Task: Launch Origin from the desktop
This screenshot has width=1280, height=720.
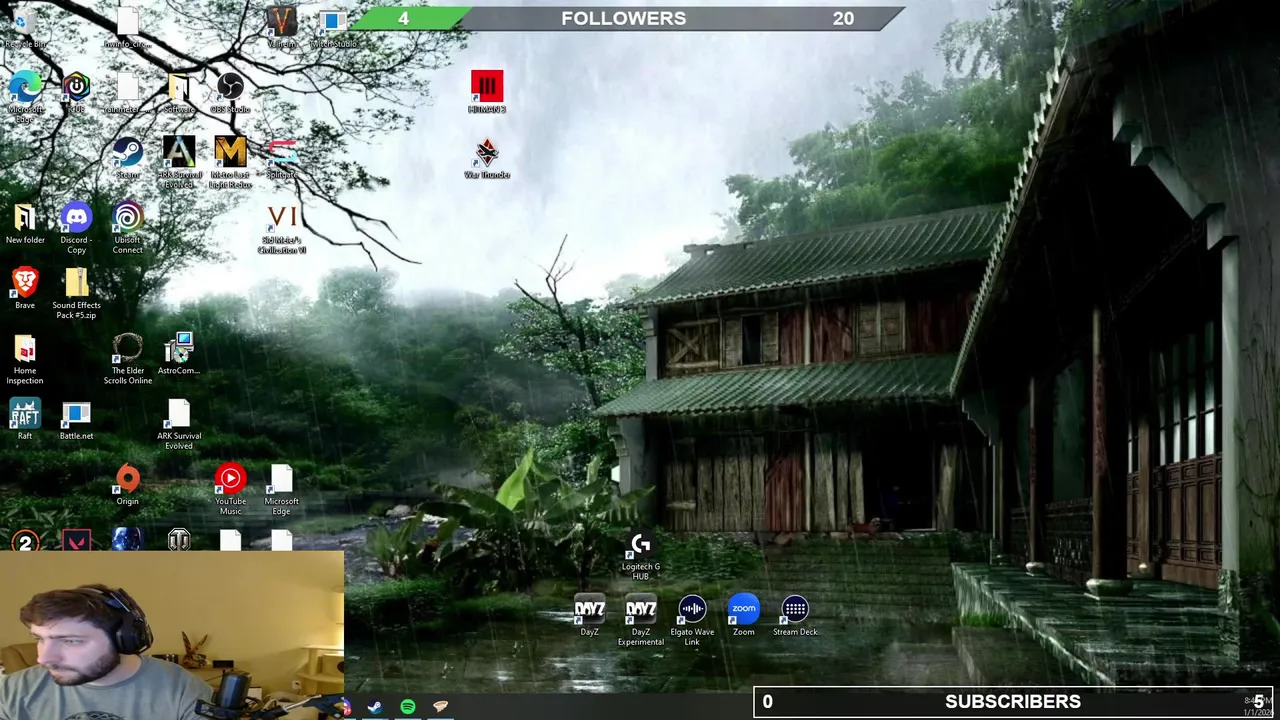Action: click(127, 484)
